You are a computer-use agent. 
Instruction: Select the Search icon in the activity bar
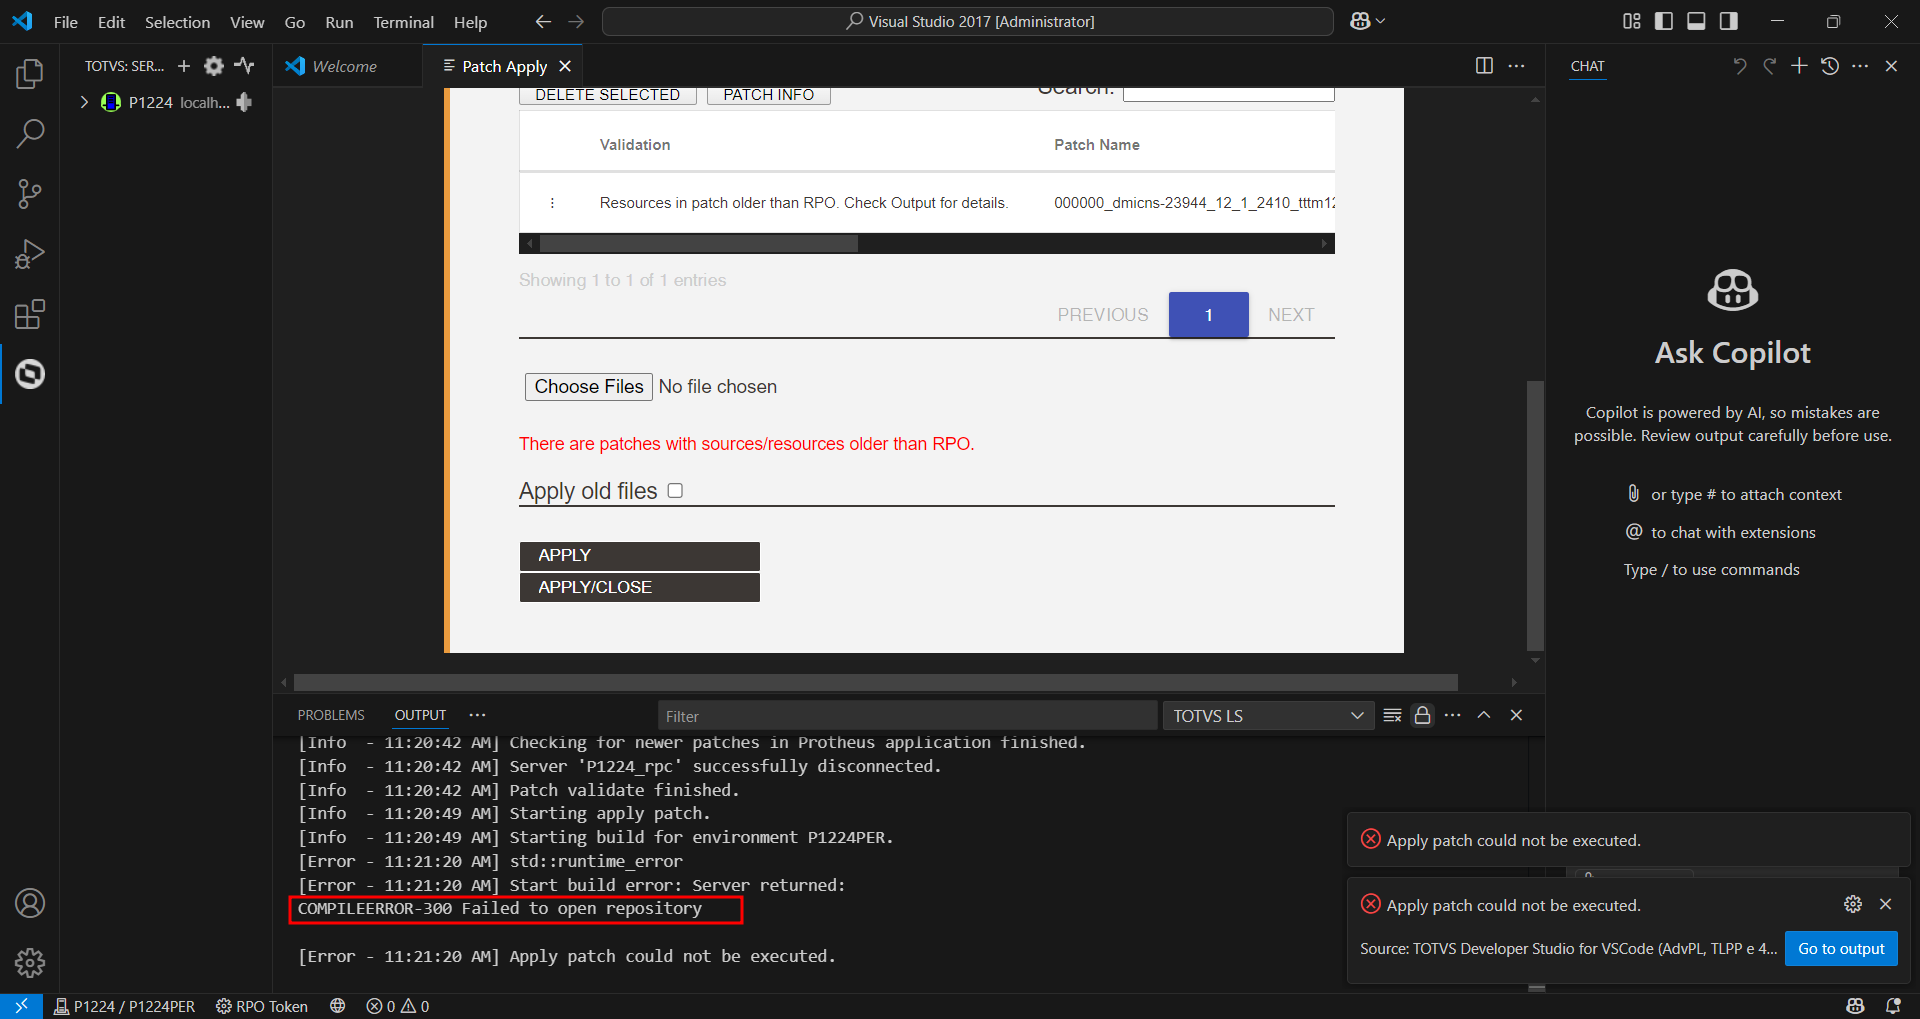pos(30,132)
